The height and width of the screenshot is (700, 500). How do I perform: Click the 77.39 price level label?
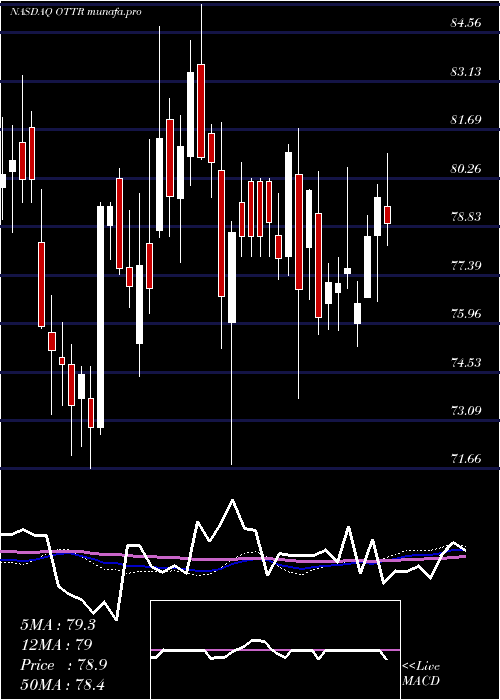tap(466, 265)
